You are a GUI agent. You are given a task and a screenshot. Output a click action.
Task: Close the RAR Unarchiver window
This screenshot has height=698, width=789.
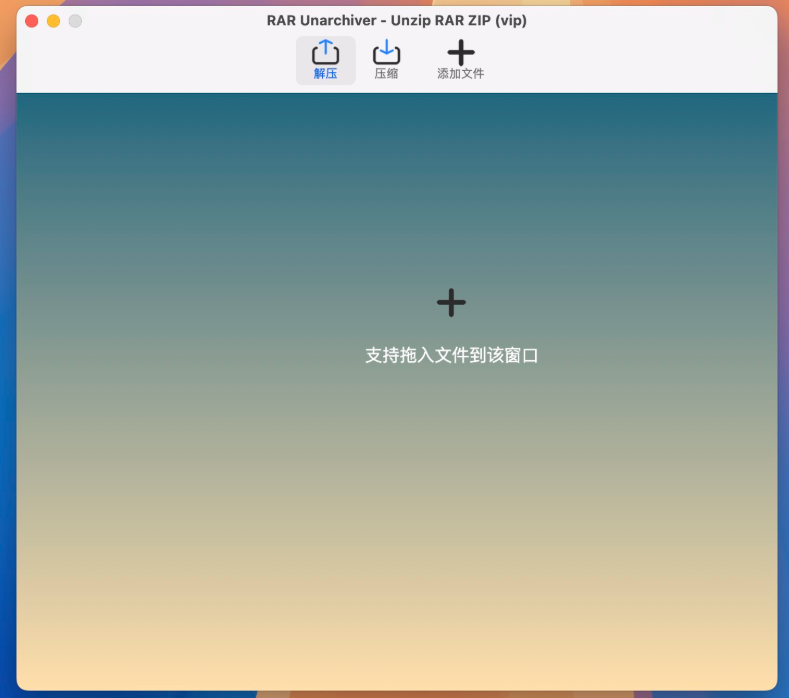[x=32, y=21]
